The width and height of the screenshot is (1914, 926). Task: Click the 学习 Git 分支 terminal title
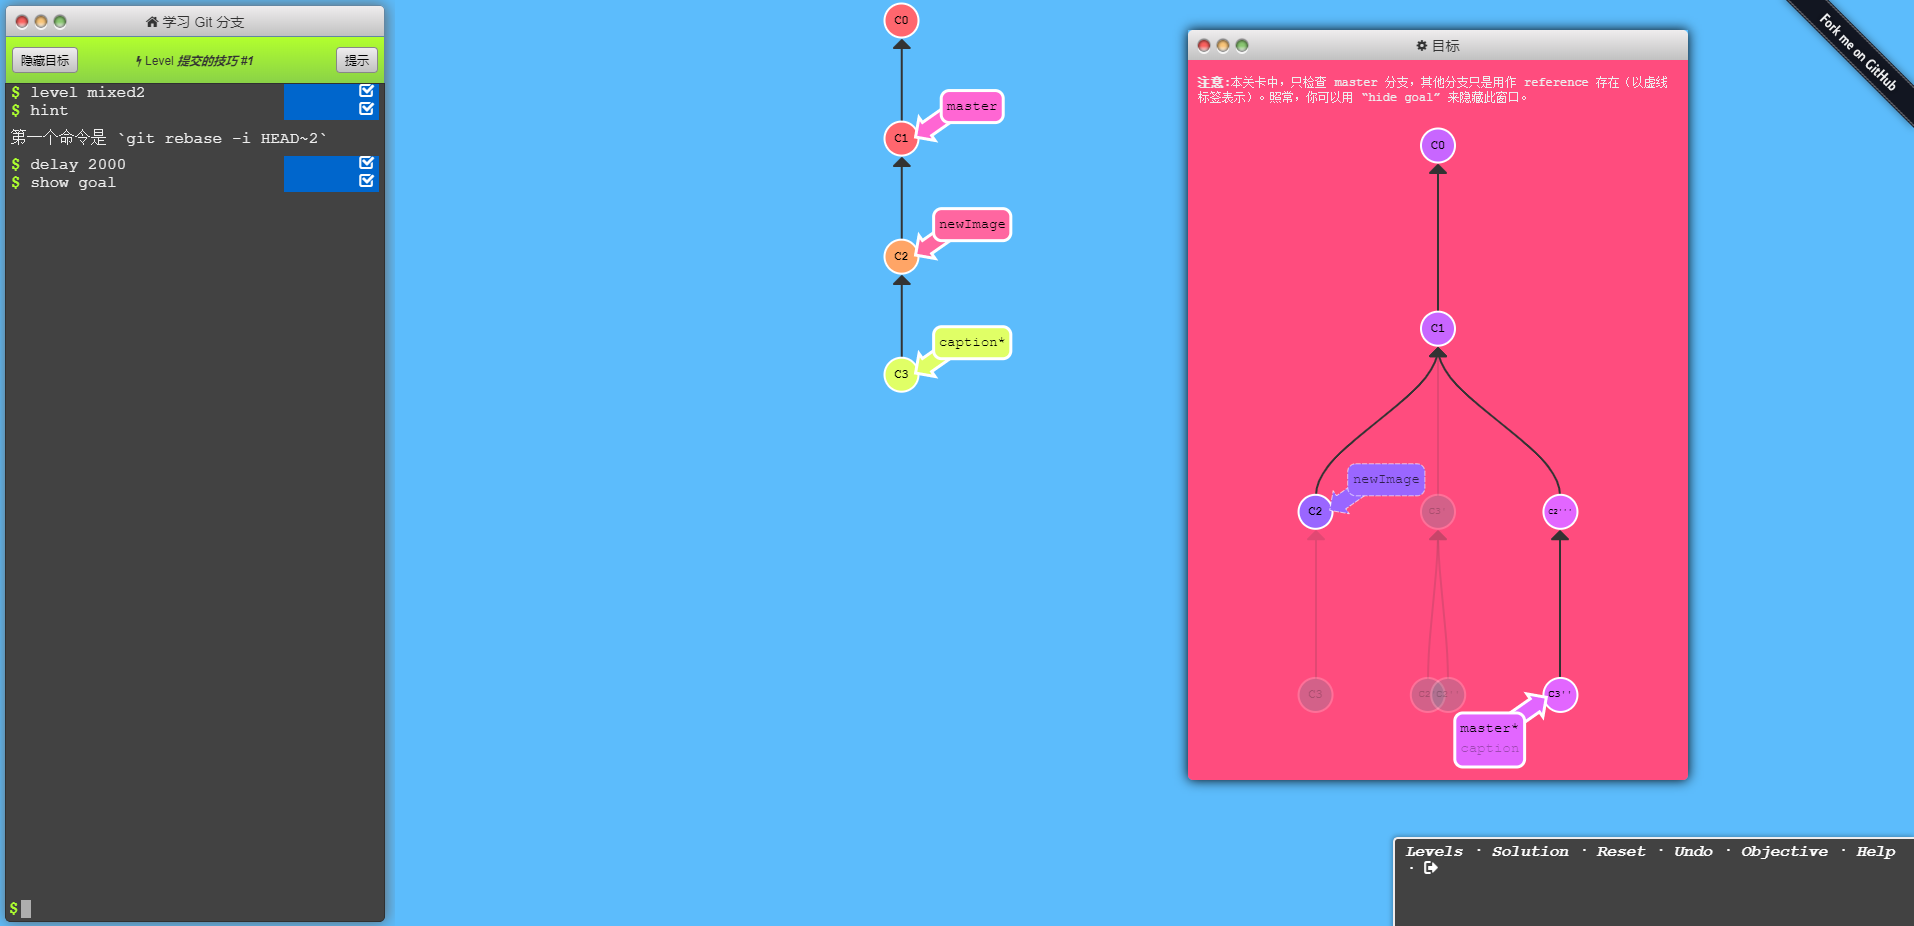pyautogui.click(x=203, y=21)
